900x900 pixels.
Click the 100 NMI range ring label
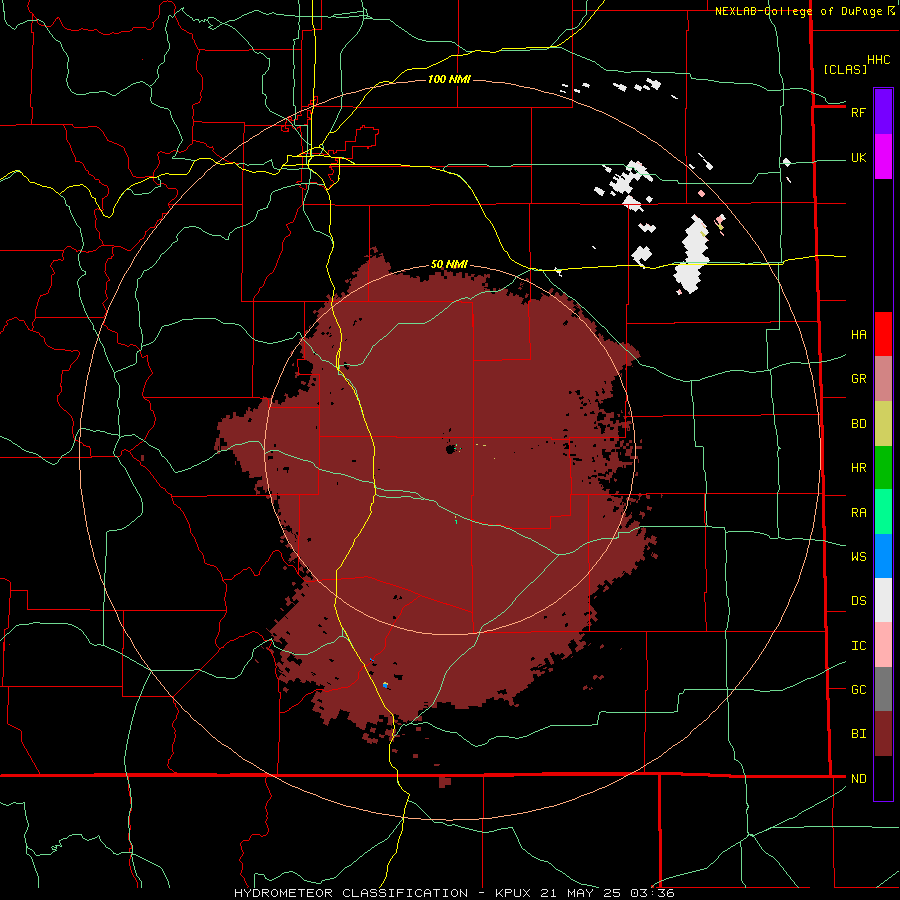tap(449, 79)
